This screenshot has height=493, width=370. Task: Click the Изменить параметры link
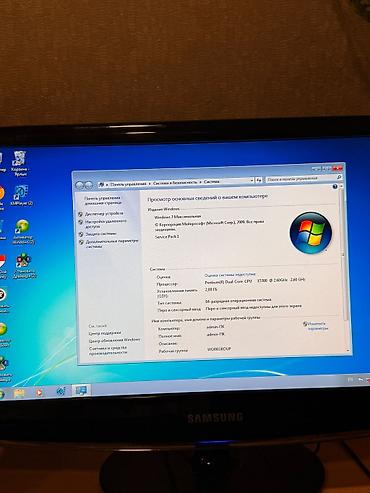[x=317, y=326]
